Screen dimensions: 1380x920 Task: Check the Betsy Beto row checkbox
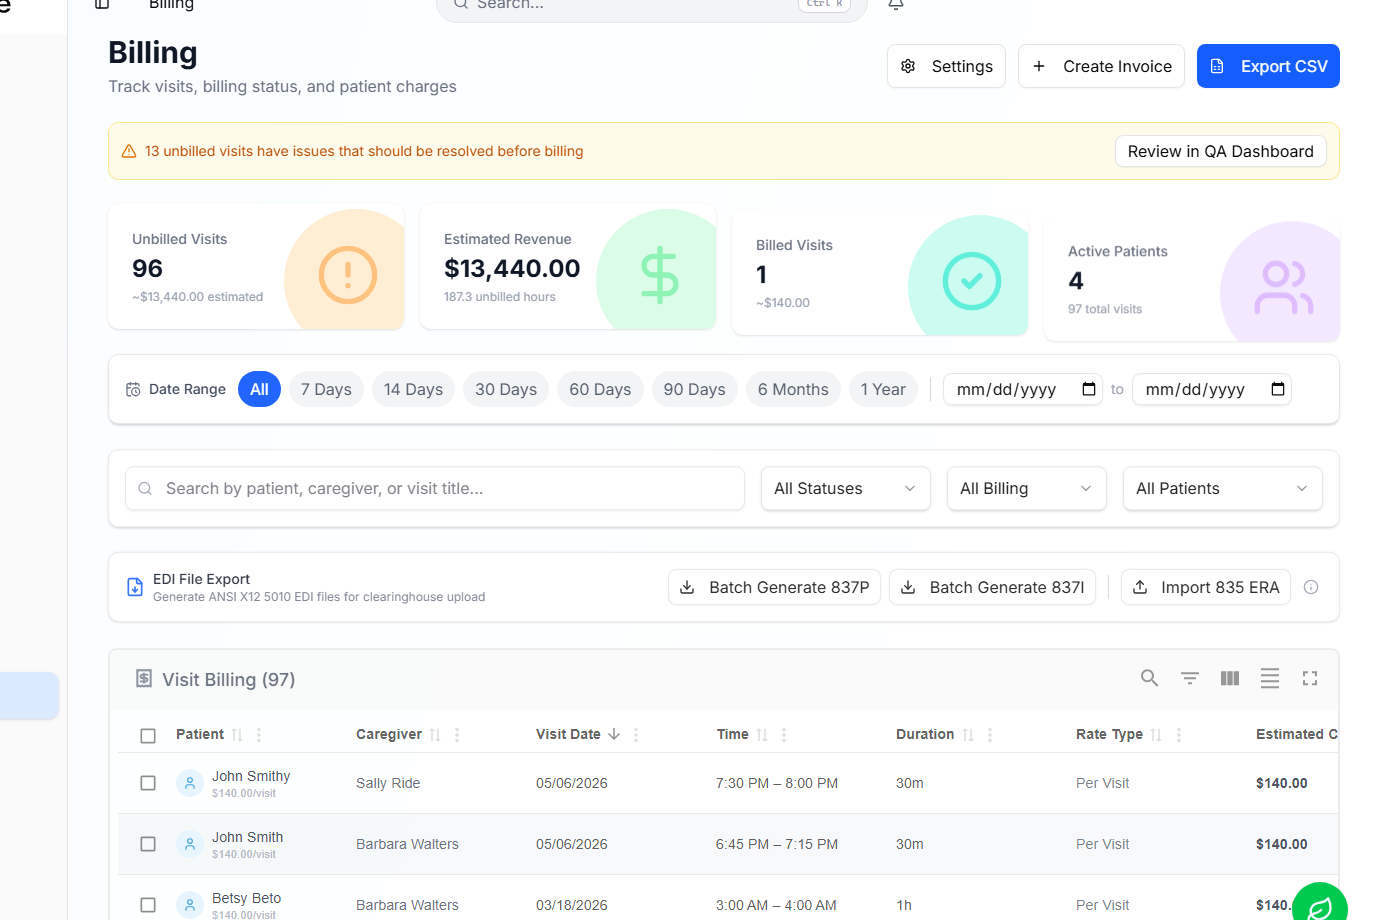[x=148, y=905]
